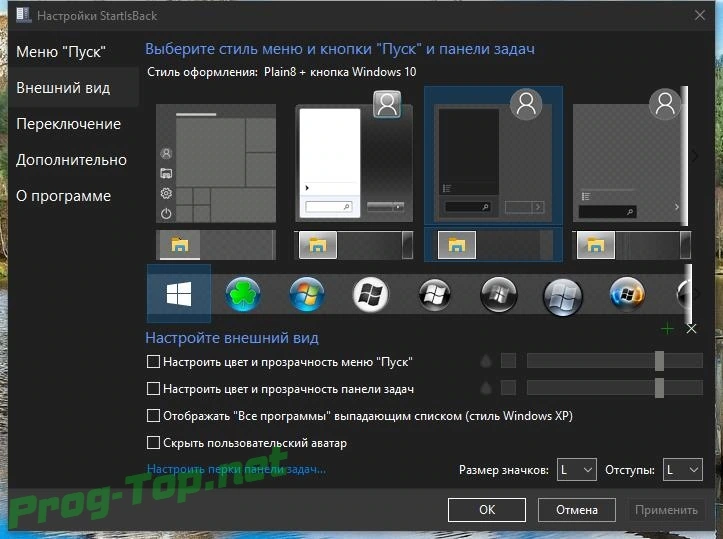Click the green plus to add orb image

click(667, 329)
